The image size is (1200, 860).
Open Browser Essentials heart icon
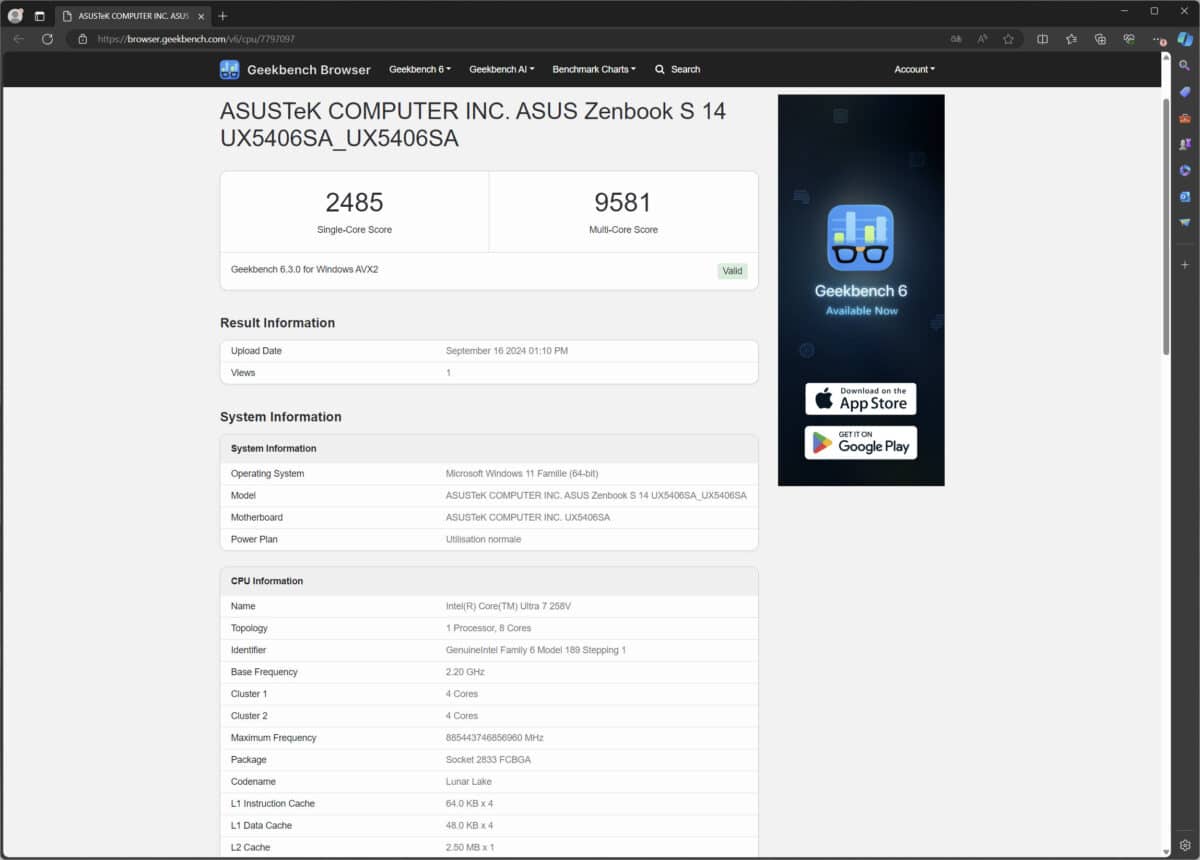pyautogui.click(x=1129, y=39)
